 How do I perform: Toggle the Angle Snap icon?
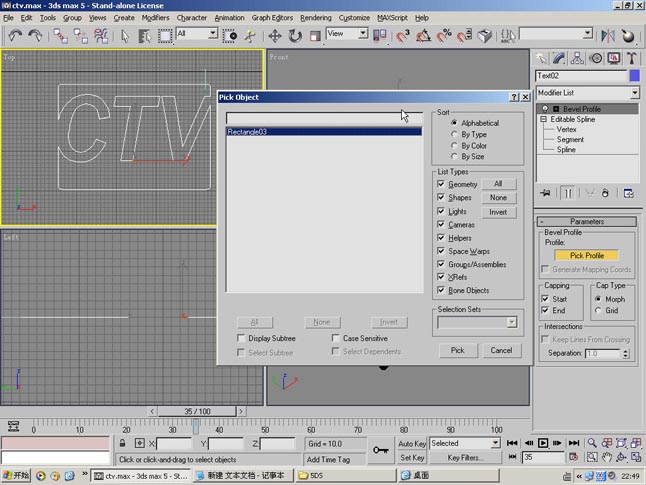tap(423, 36)
